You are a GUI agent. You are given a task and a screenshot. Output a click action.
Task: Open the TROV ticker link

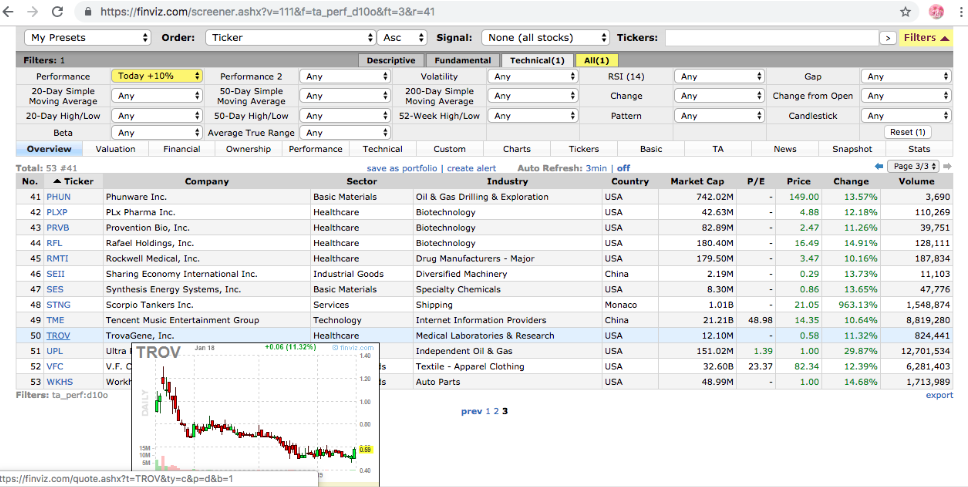(x=58, y=336)
